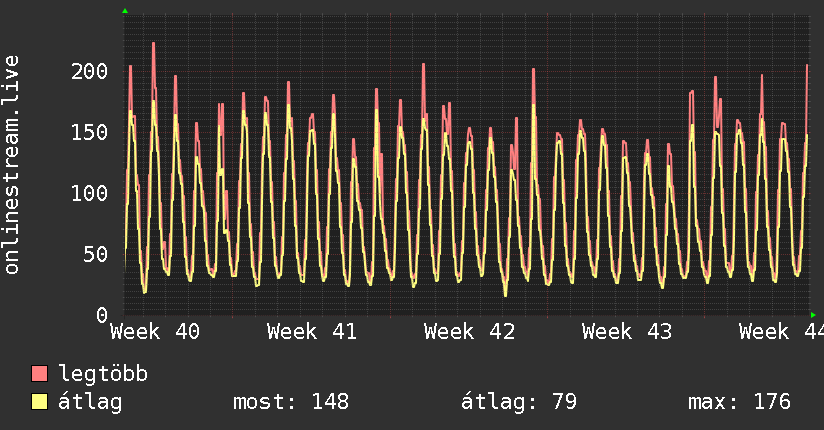The width and height of the screenshot is (824, 430).
Task: Click the 'max: 176' statistic
Action: [x=739, y=402]
